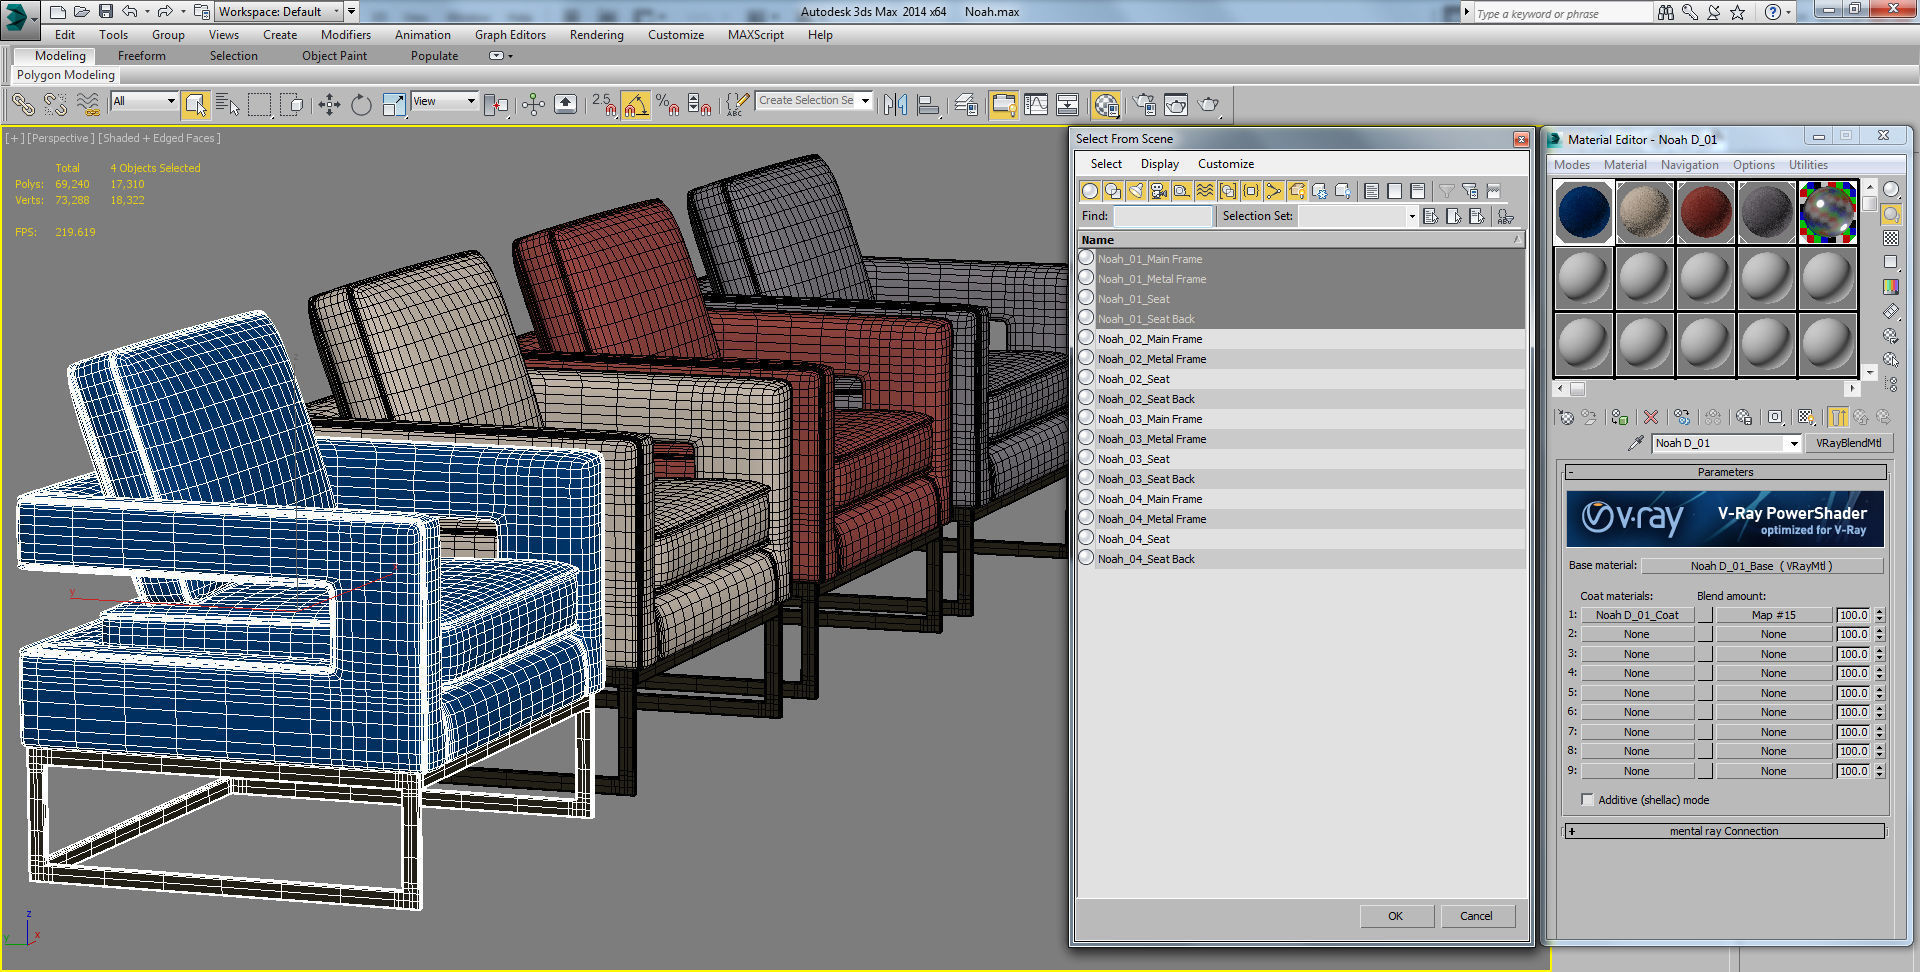Click the Find input field

click(x=1163, y=216)
